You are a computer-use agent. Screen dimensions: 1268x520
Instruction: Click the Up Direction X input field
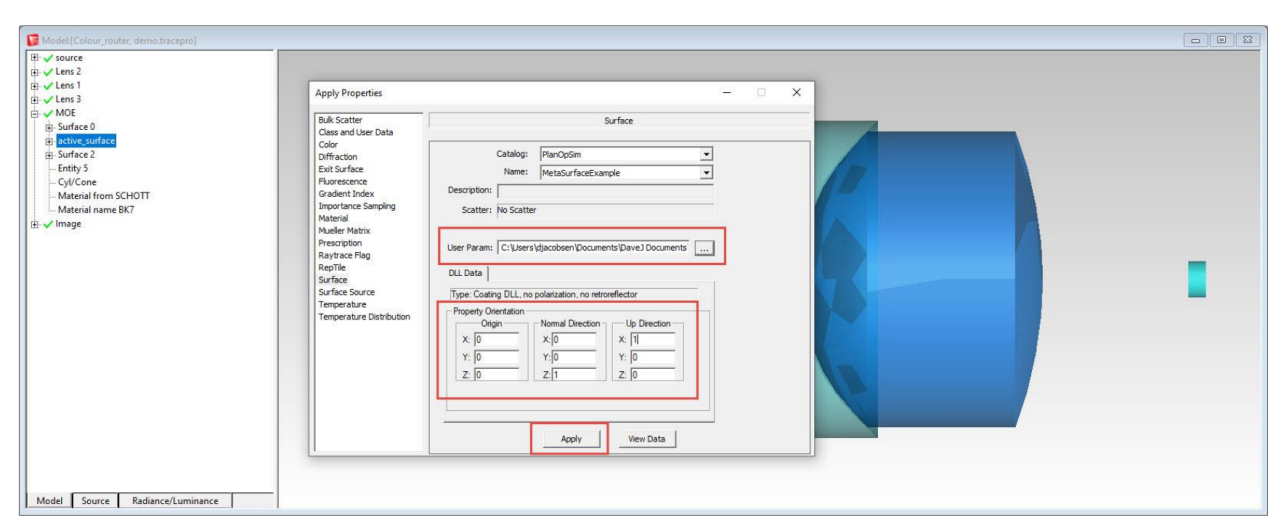(653, 339)
